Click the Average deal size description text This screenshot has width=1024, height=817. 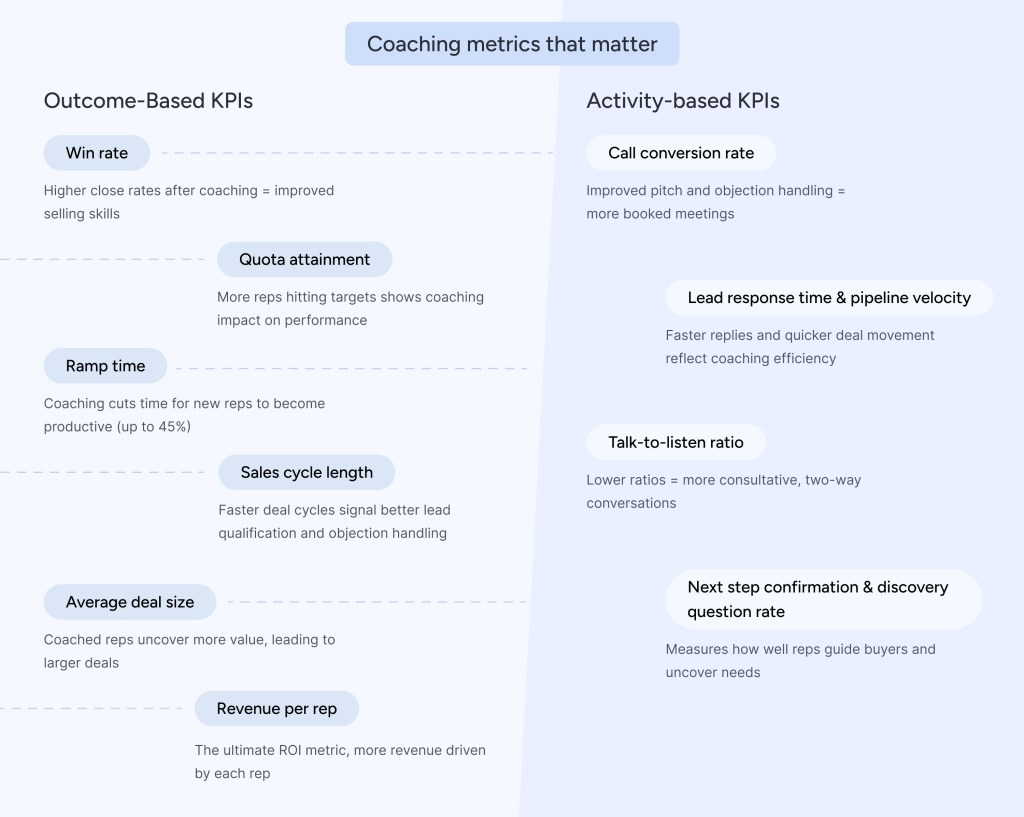click(189, 650)
